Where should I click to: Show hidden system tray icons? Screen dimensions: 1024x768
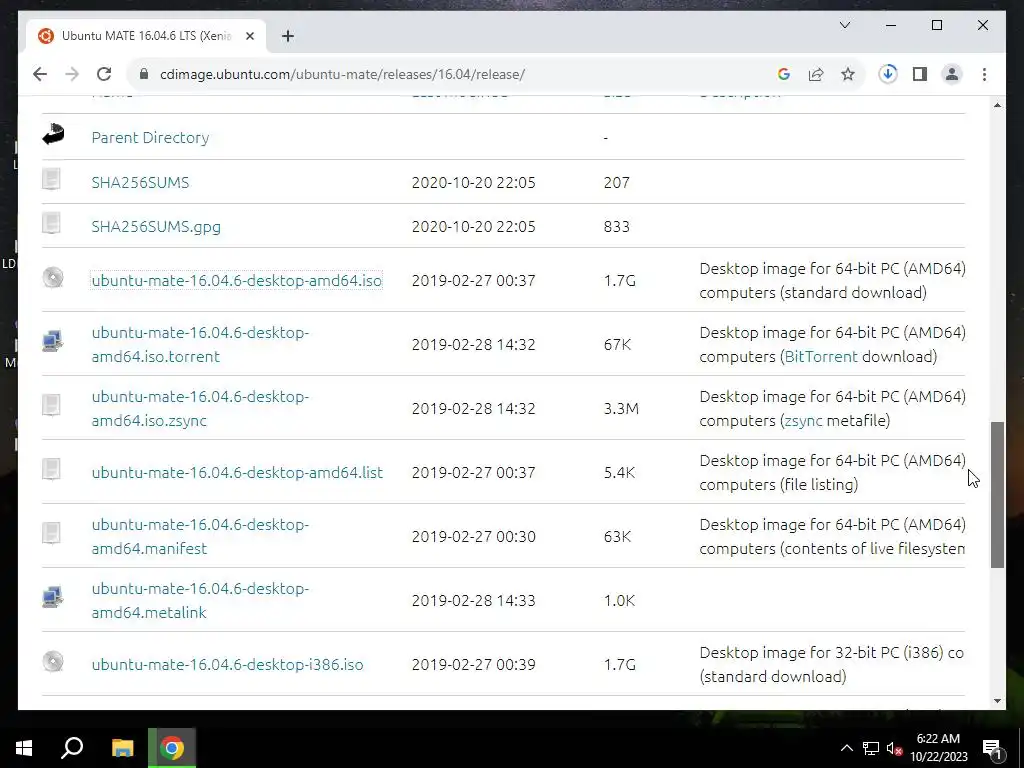point(846,748)
